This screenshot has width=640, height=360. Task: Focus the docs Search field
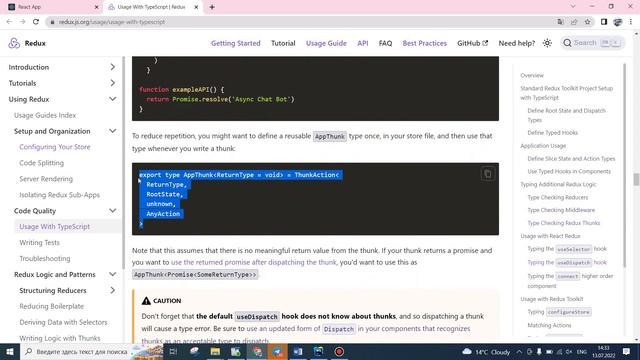[592, 43]
